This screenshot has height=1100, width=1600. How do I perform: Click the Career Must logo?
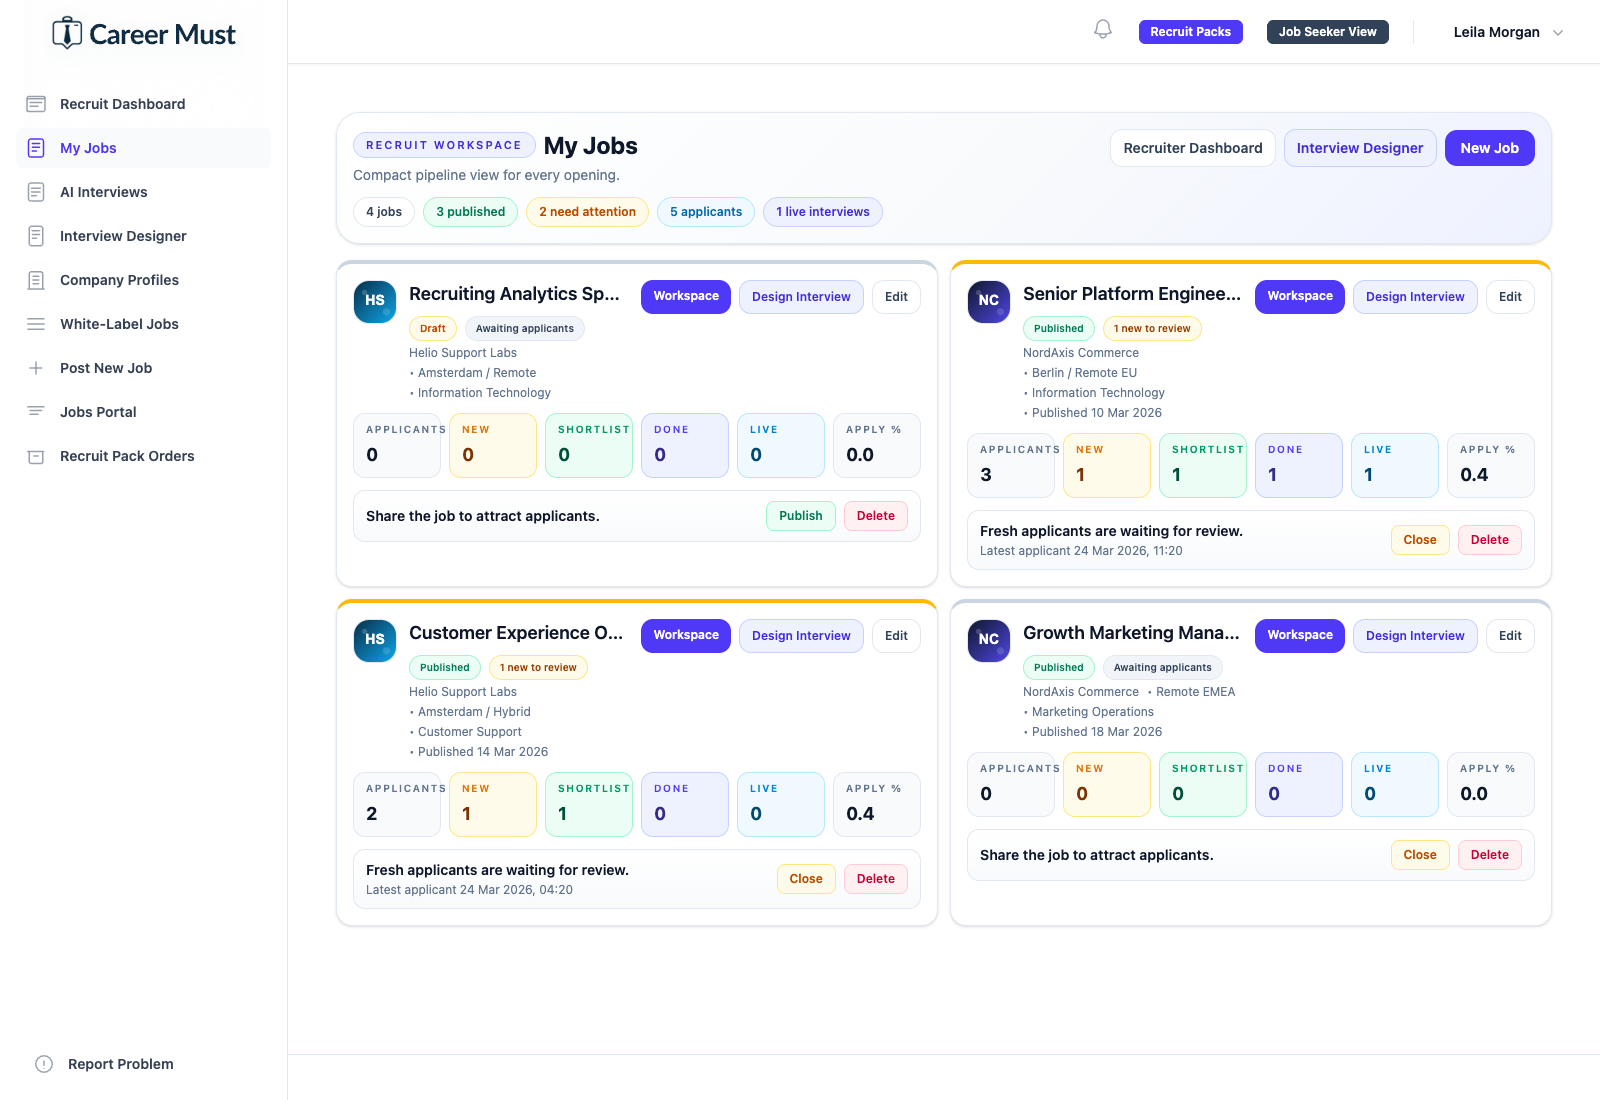coord(144,34)
